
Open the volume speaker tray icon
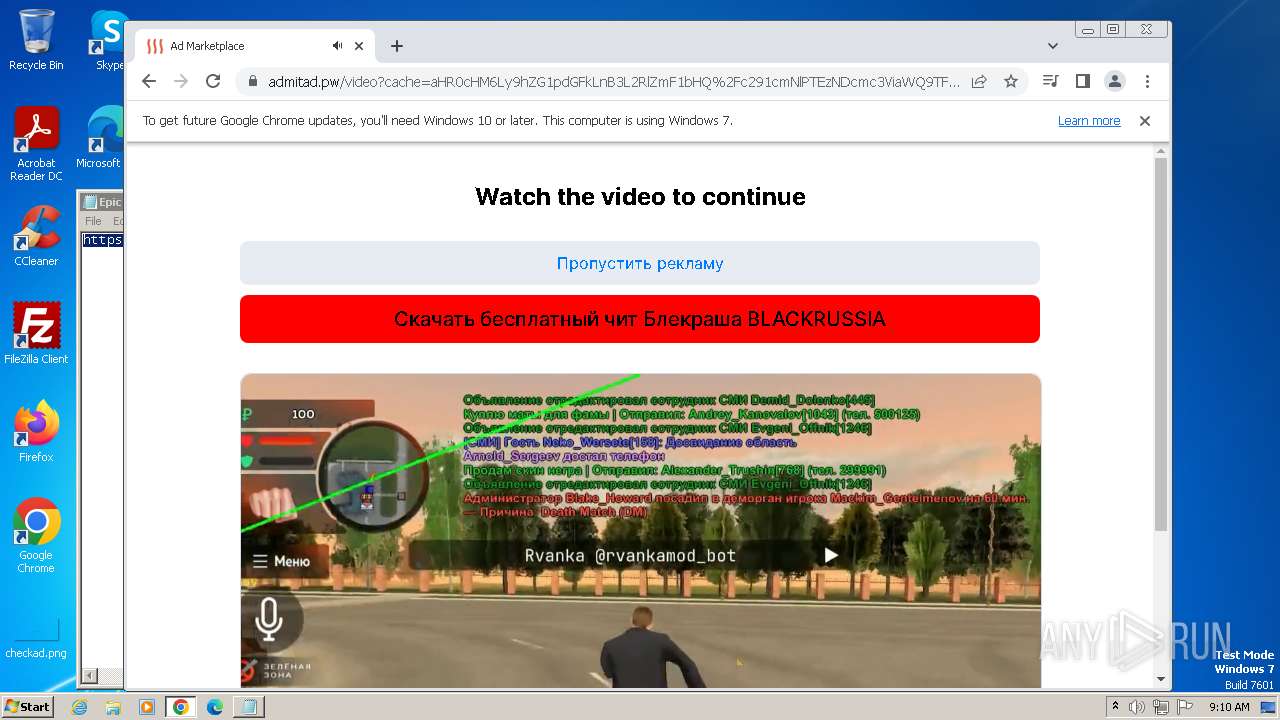point(1137,707)
